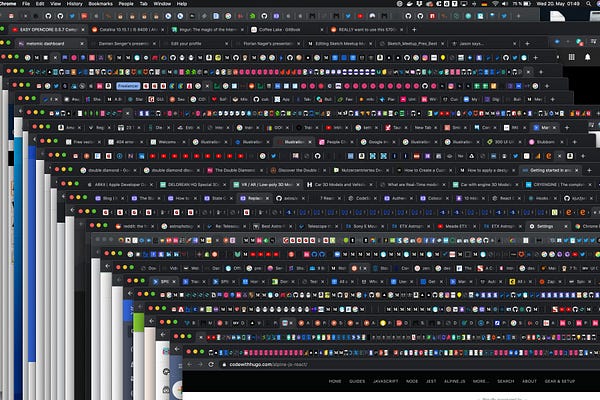Open the SEARCH navigation link
Image resolution: width=600 pixels, height=400 pixels.
[505, 381]
